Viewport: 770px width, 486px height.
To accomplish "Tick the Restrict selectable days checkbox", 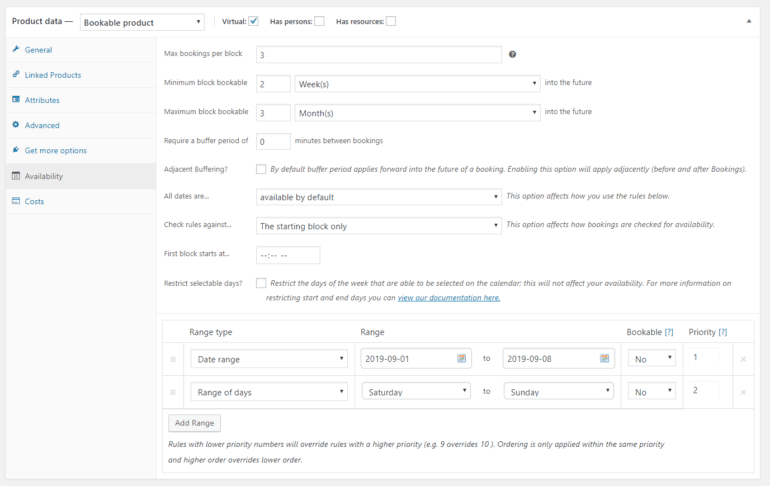I will coord(261,283).
